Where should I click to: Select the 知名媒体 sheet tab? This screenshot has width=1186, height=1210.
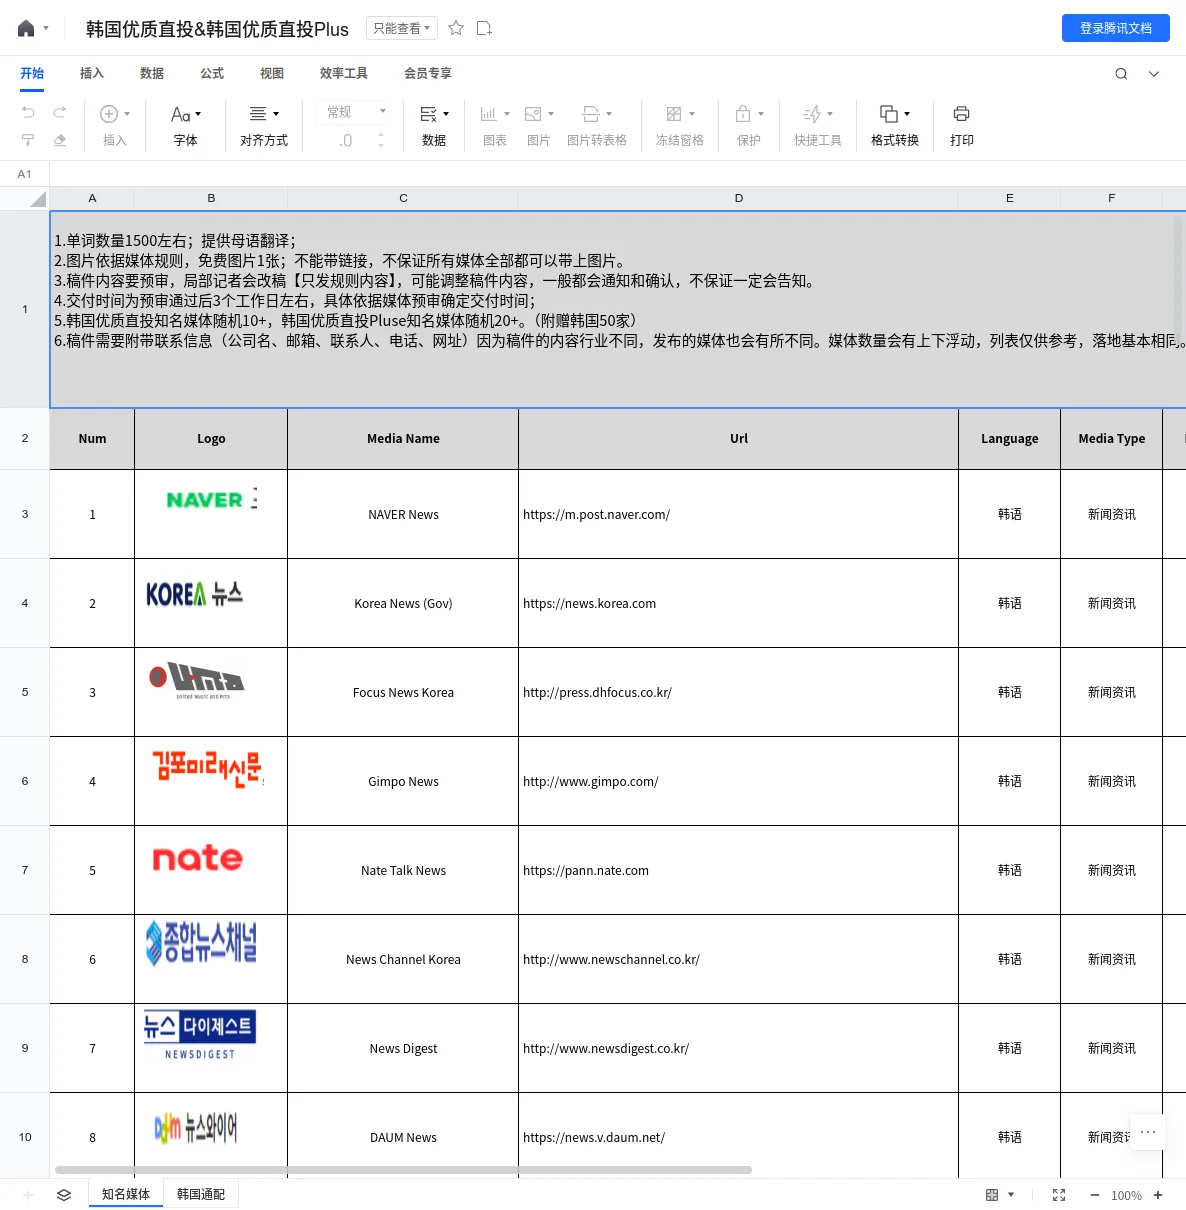point(126,1194)
